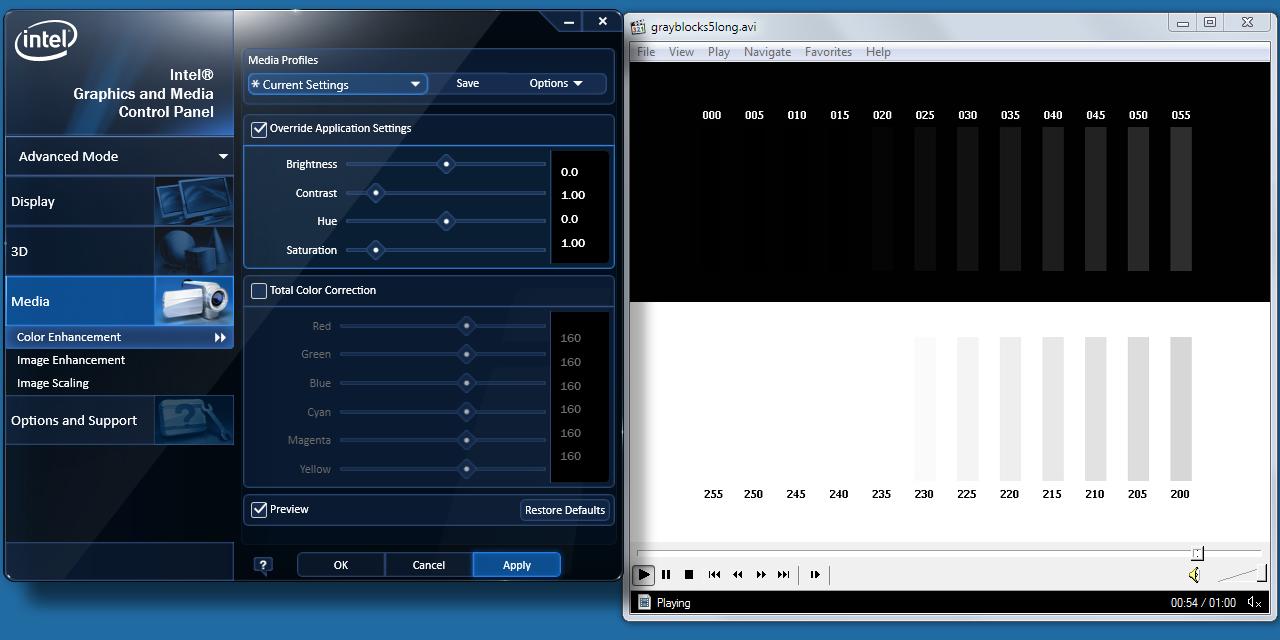1280x640 pixels.
Task: Click the Intel logo
Action: pyautogui.click(x=45, y=40)
